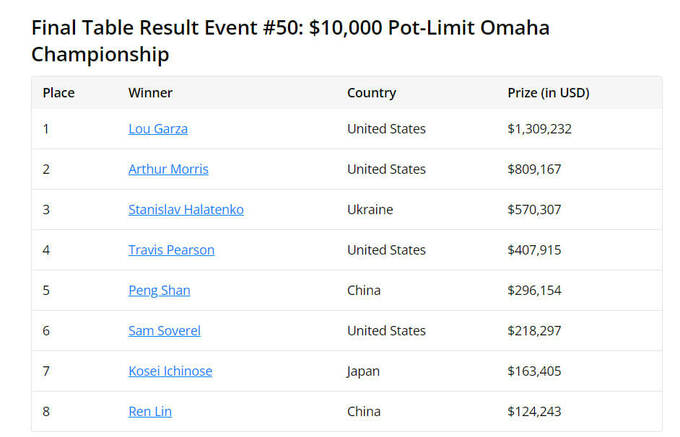
Task: Select the Peng Shan link
Action: pyautogui.click(x=159, y=290)
